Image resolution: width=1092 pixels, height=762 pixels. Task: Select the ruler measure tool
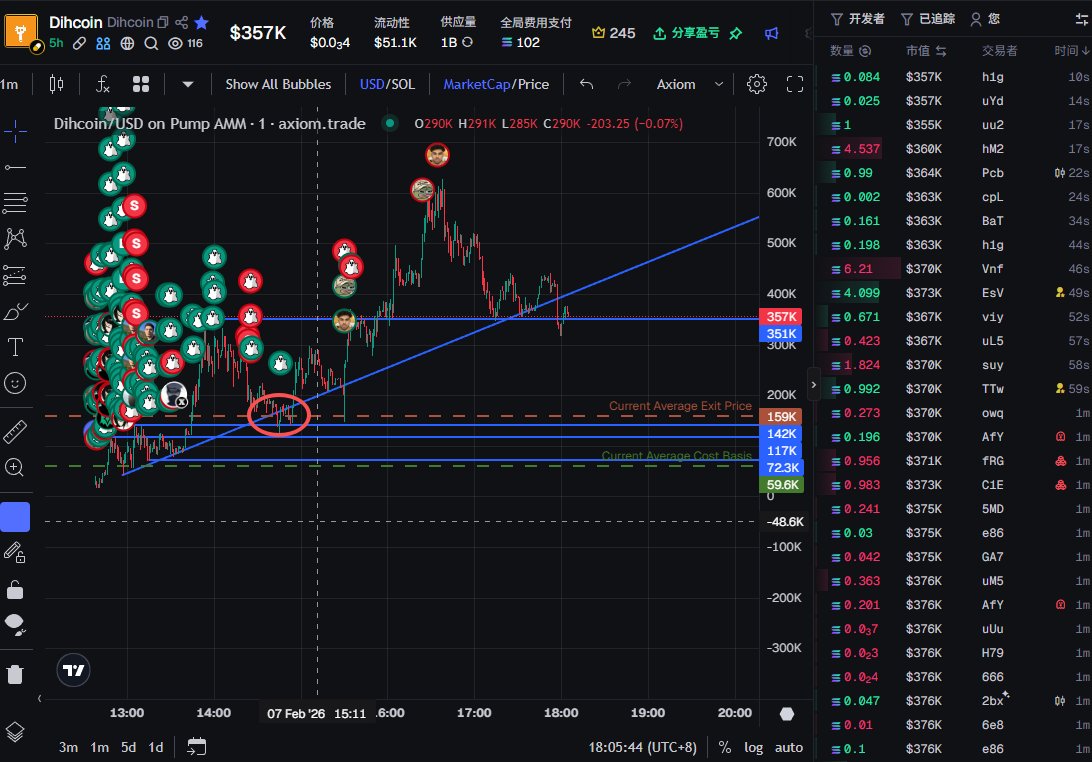[15, 432]
